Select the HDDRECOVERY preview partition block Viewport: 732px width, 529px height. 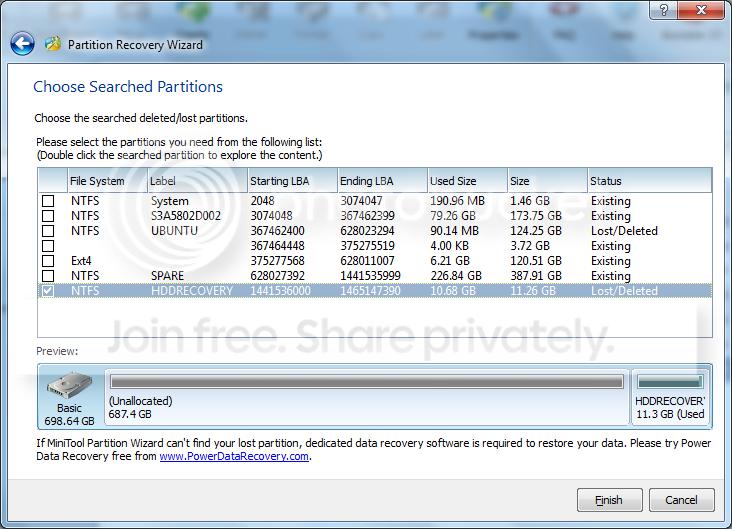670,397
